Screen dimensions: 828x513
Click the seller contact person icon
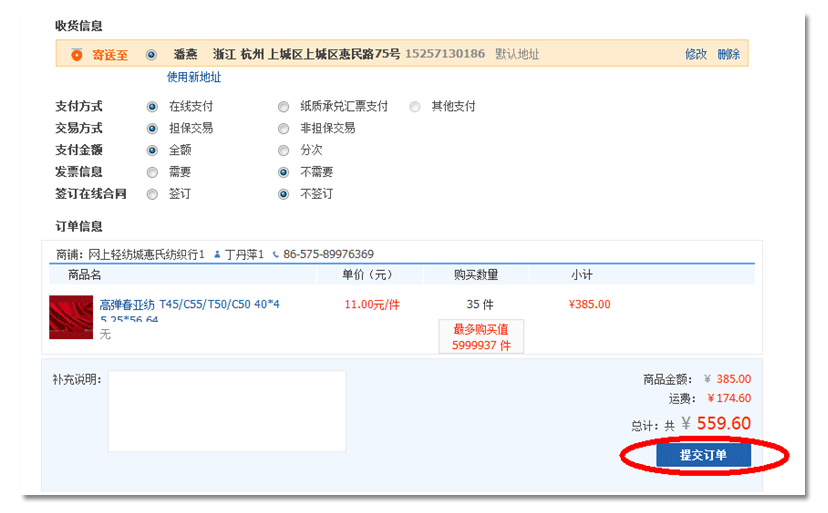217,254
